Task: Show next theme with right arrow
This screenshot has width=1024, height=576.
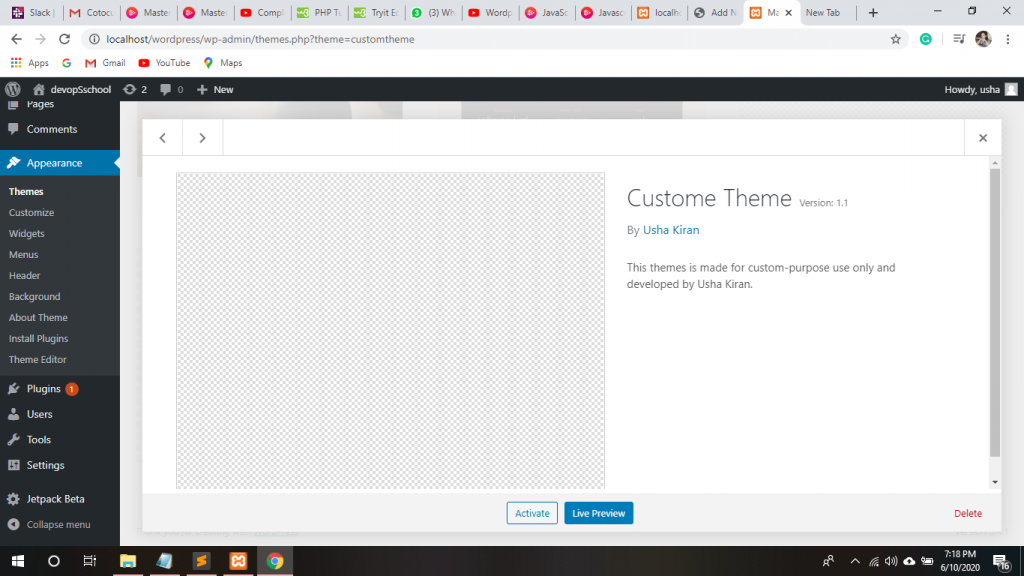Action: point(202,138)
